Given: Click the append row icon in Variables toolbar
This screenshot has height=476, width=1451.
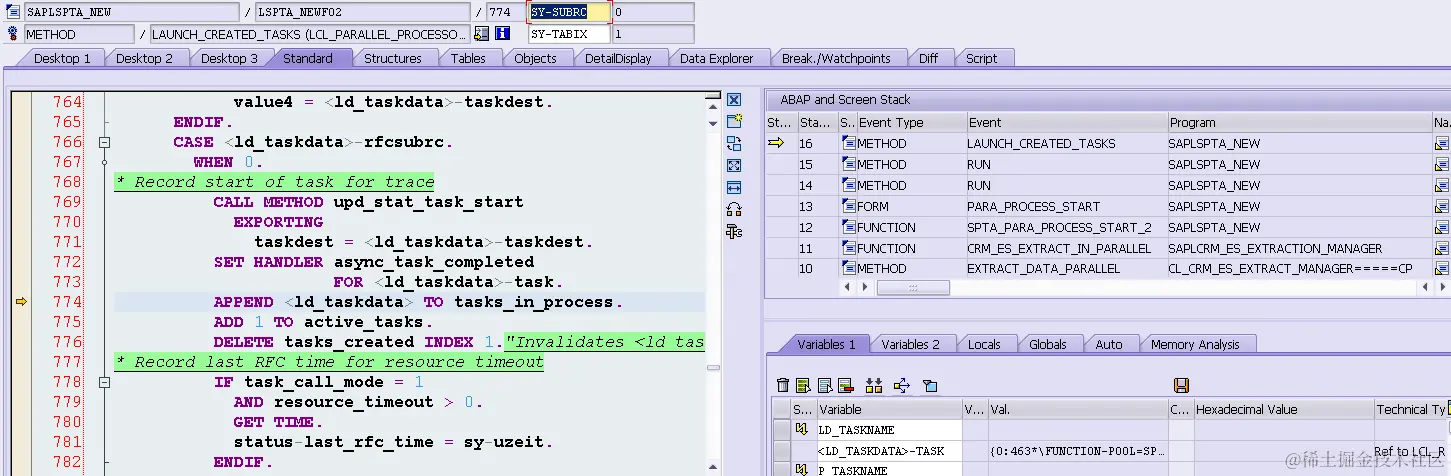Looking at the screenshot, I should point(824,385).
